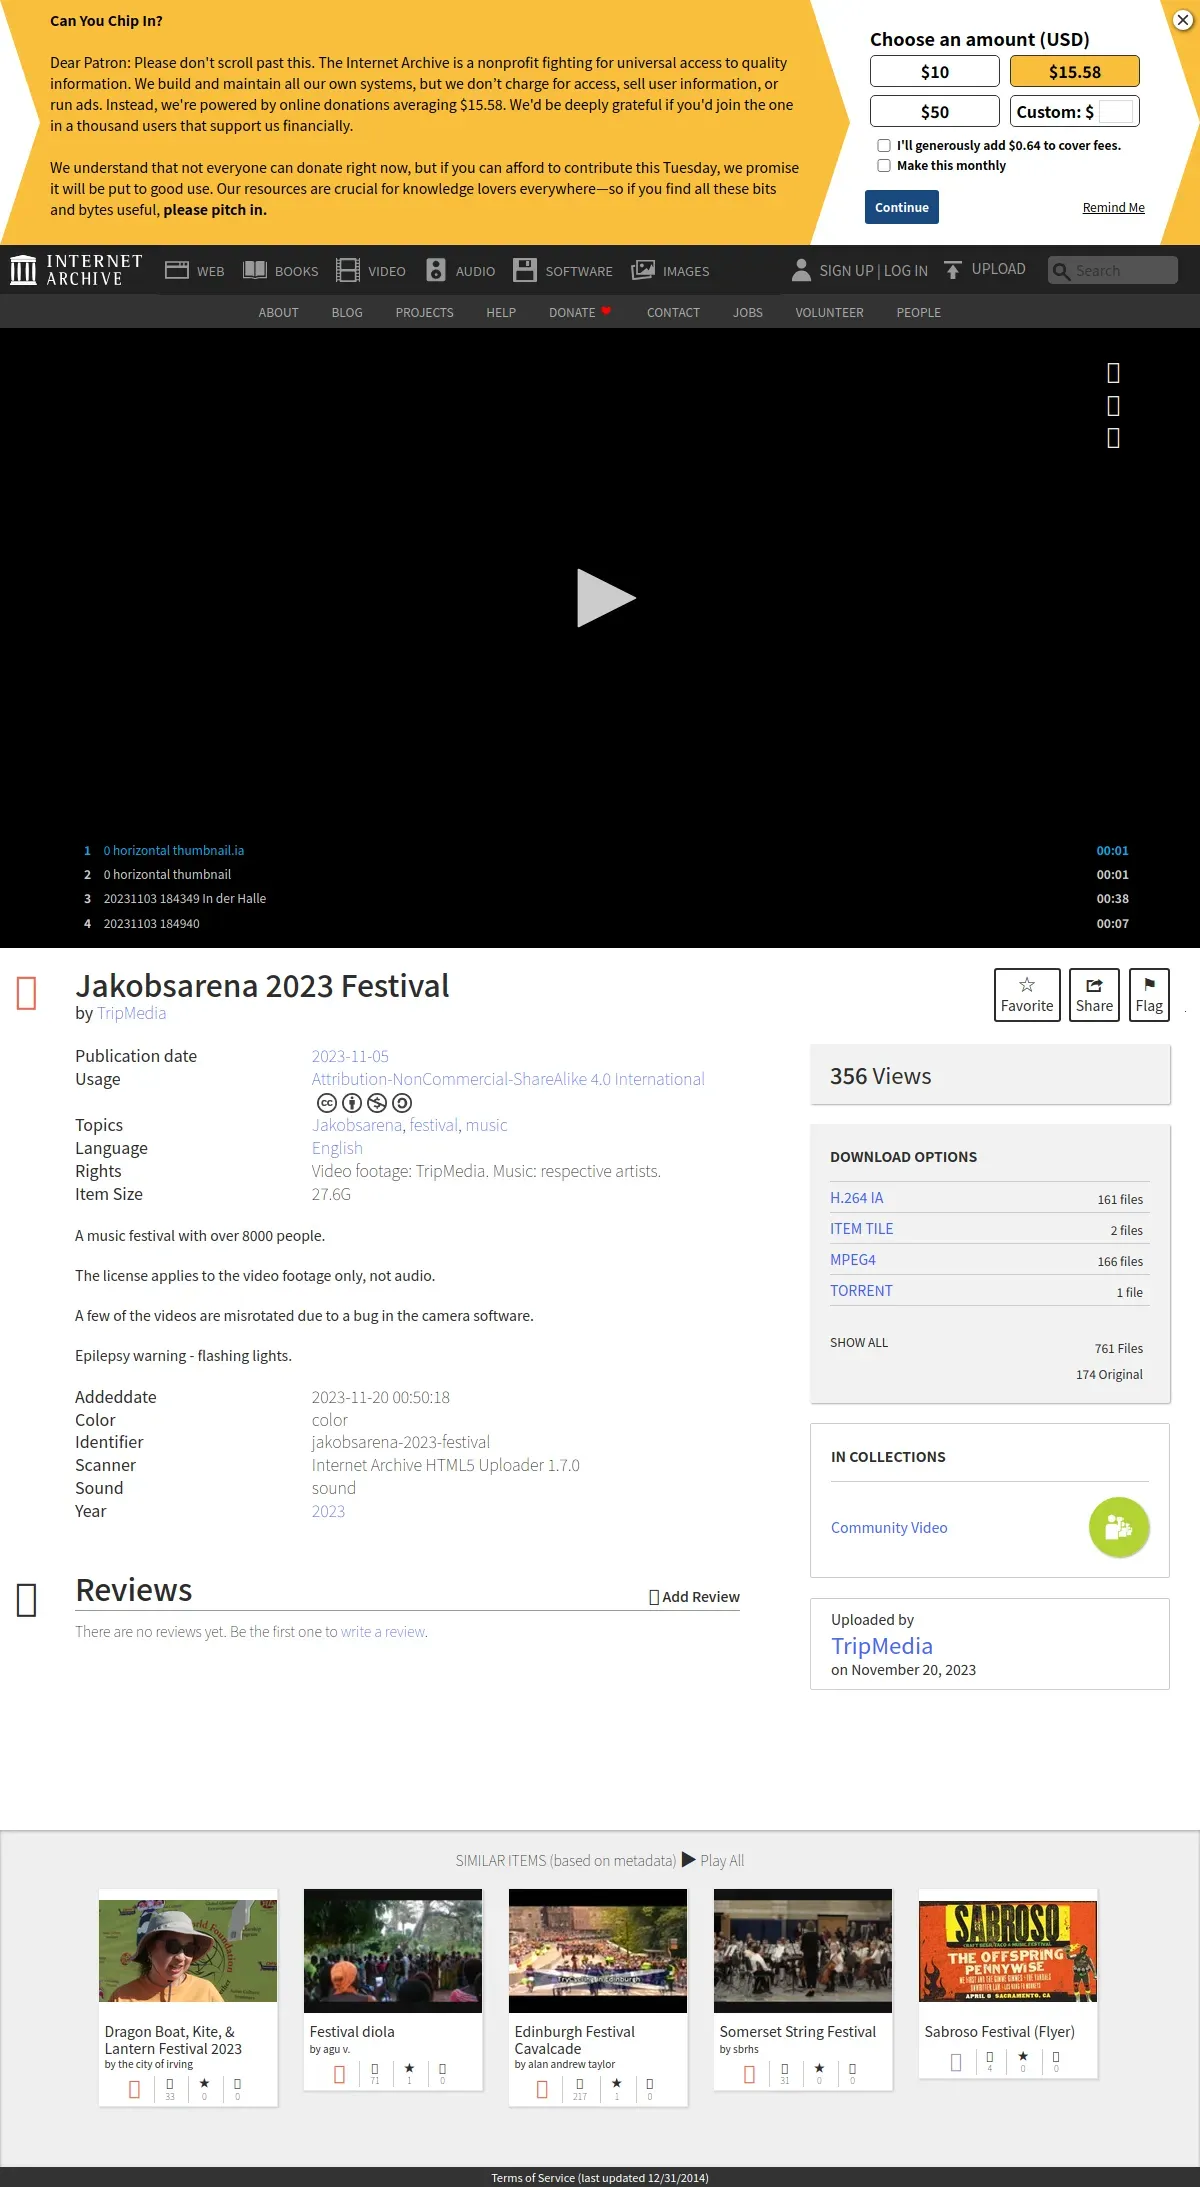This screenshot has width=1200, height=2187.
Task: Click the write a review link
Action: tap(383, 1632)
